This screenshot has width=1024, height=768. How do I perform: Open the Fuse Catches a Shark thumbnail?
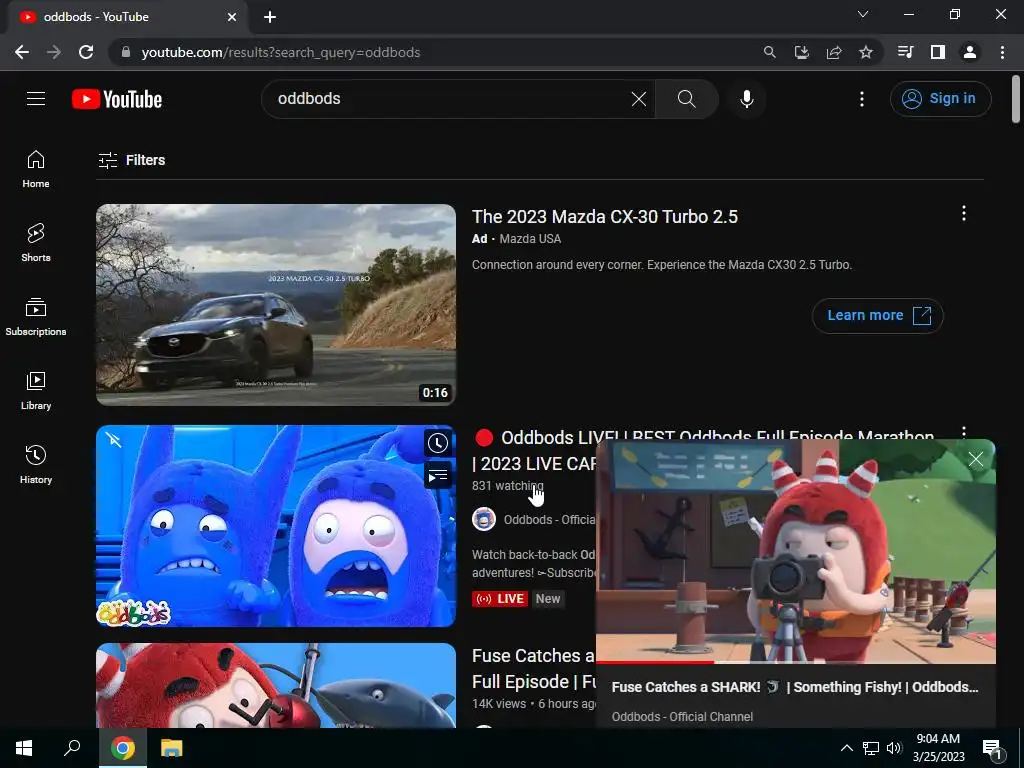tap(276, 685)
